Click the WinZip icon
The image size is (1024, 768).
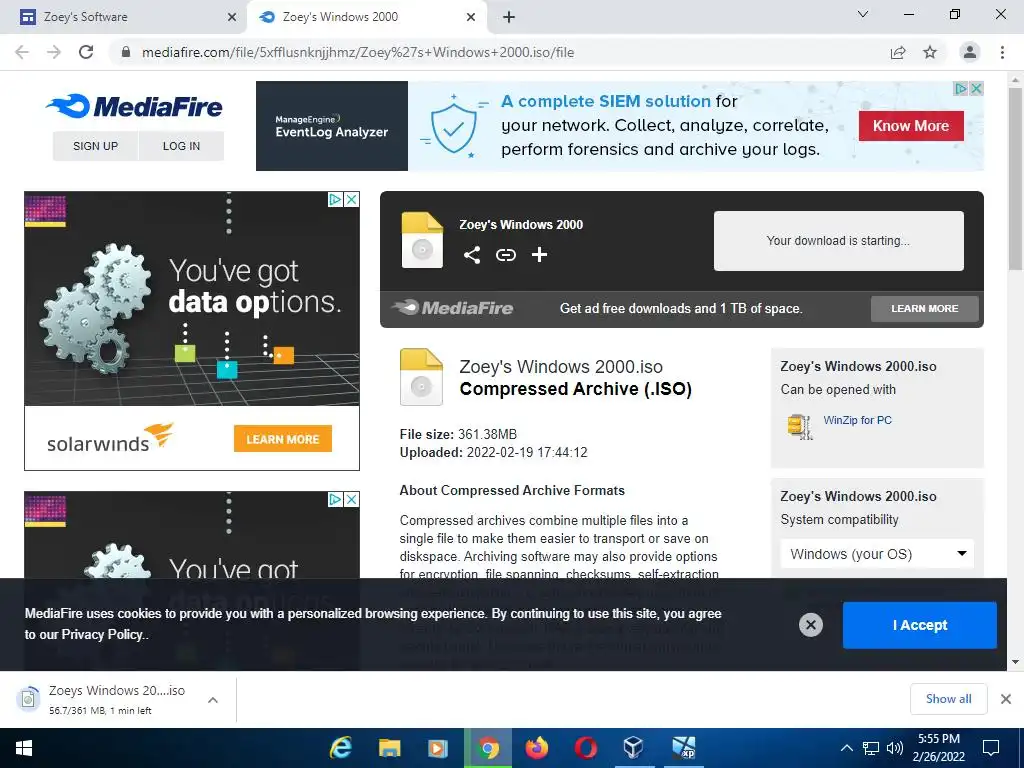pos(800,426)
